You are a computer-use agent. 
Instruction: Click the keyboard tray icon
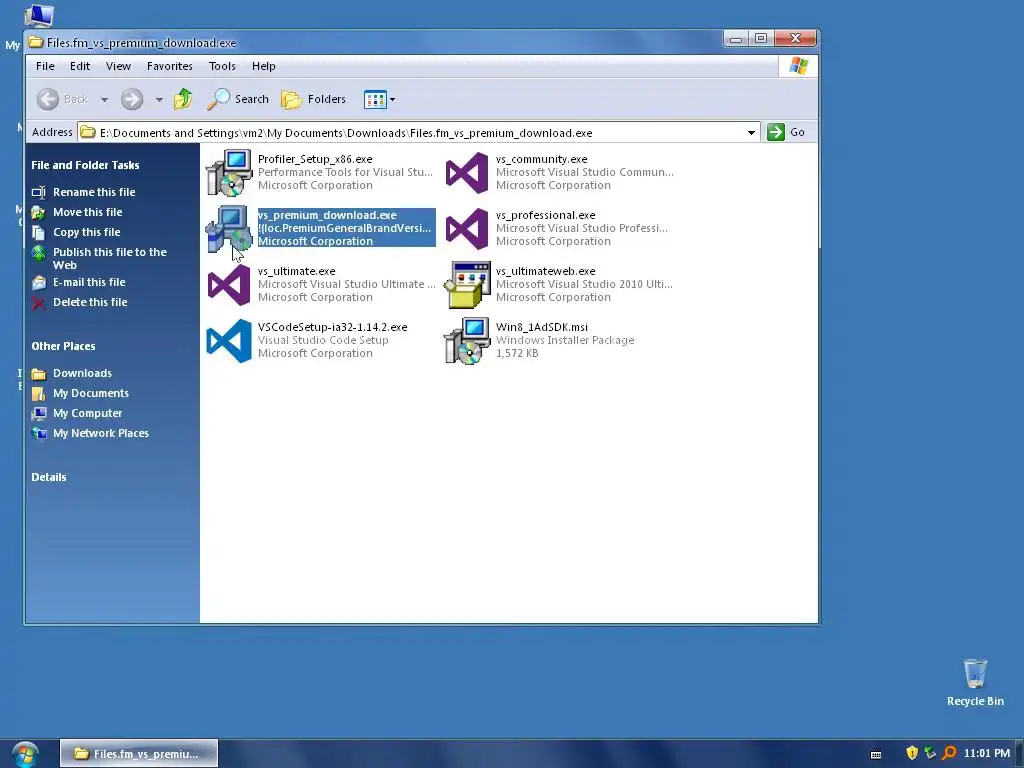[876, 754]
